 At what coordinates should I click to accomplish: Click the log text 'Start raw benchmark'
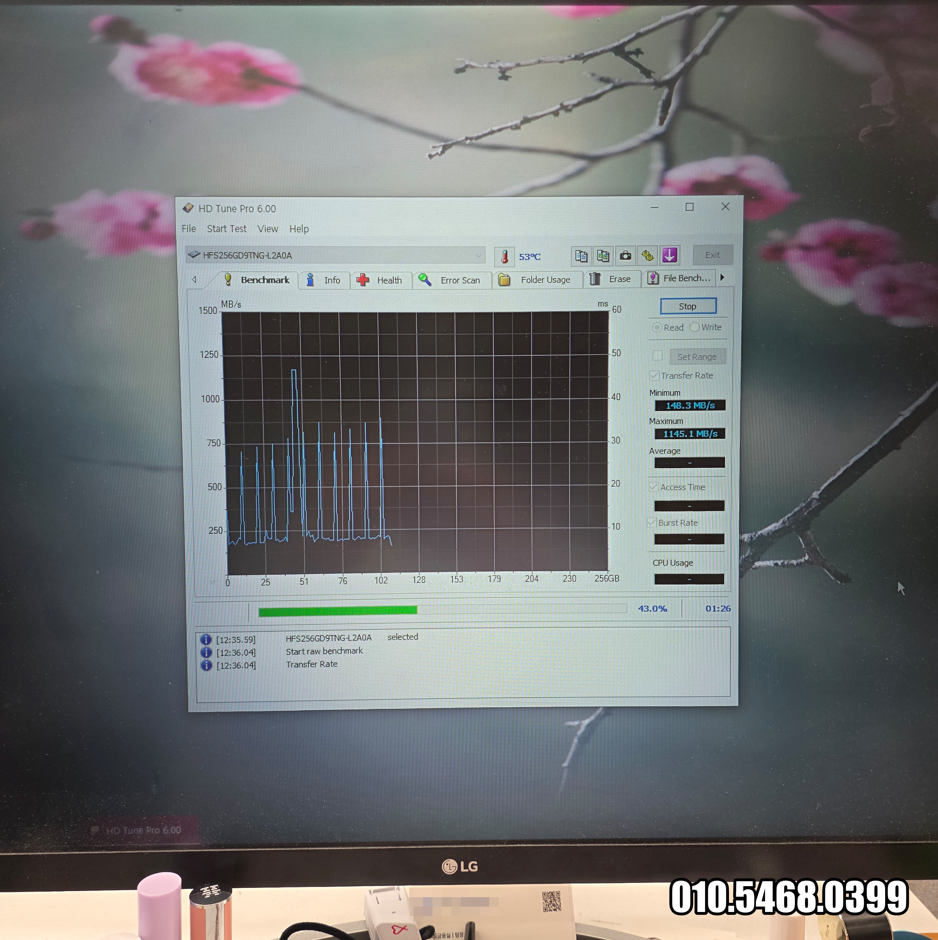[324, 651]
